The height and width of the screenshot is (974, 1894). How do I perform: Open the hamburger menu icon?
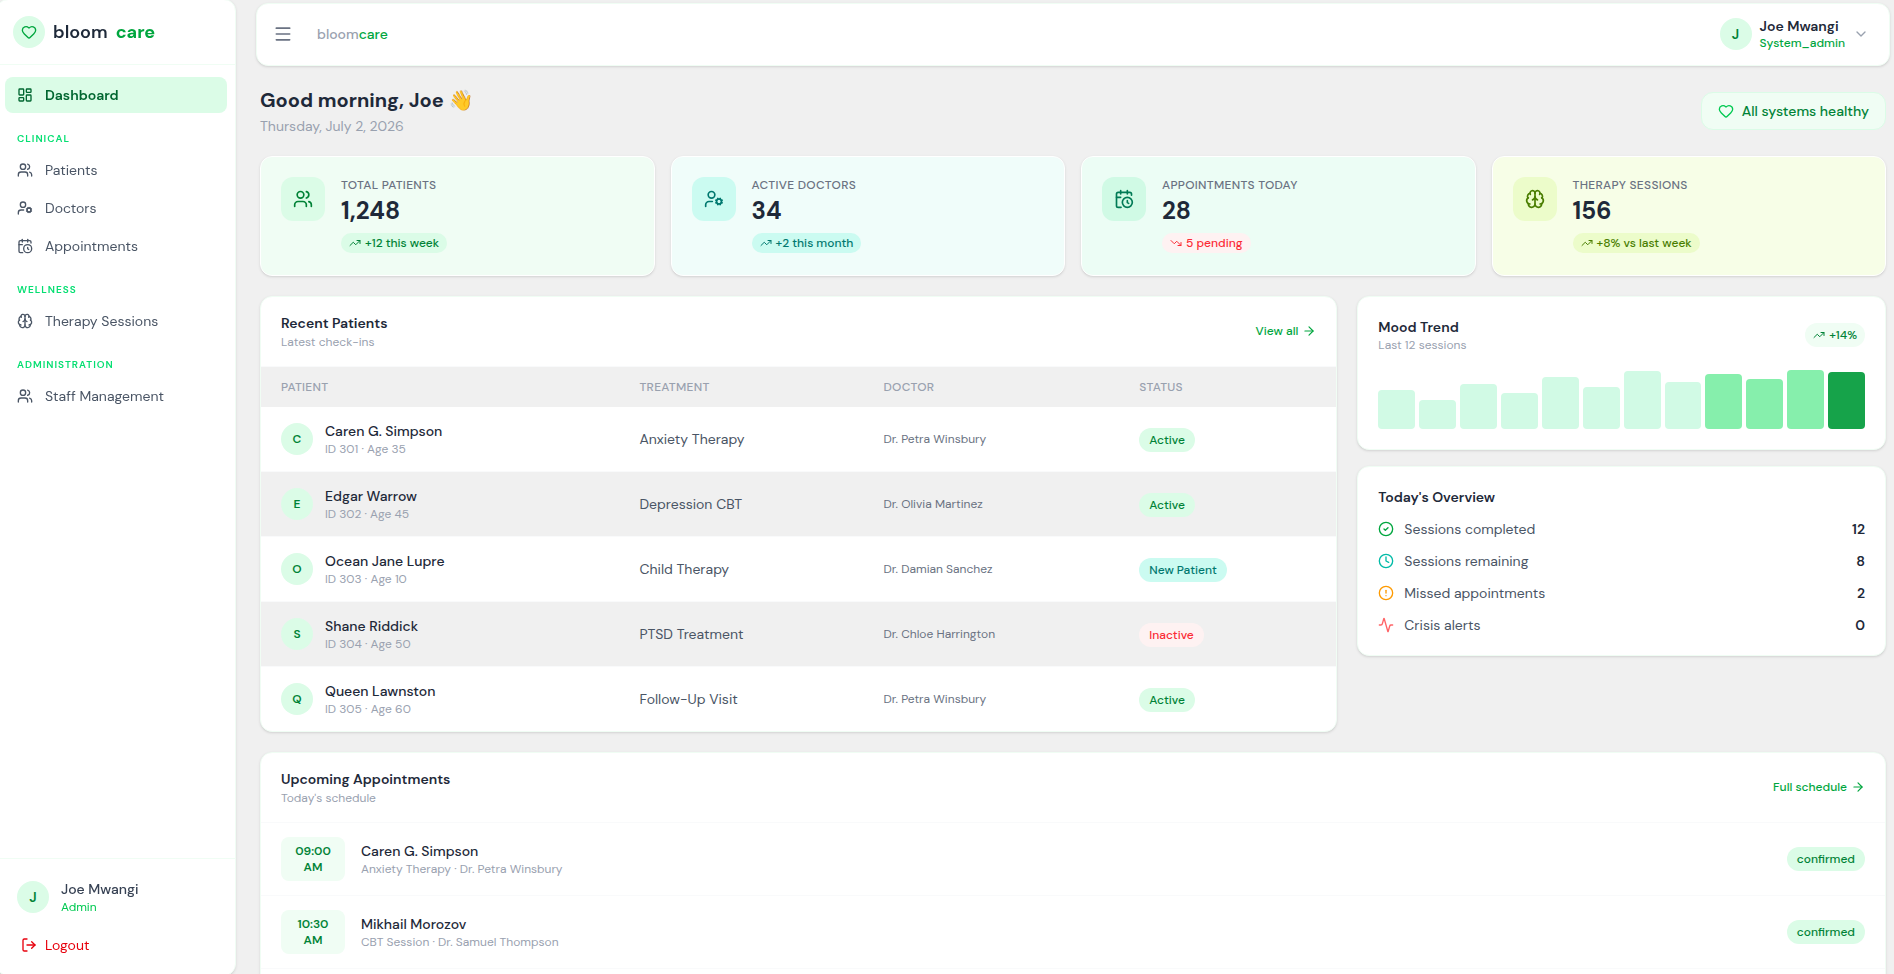point(283,34)
